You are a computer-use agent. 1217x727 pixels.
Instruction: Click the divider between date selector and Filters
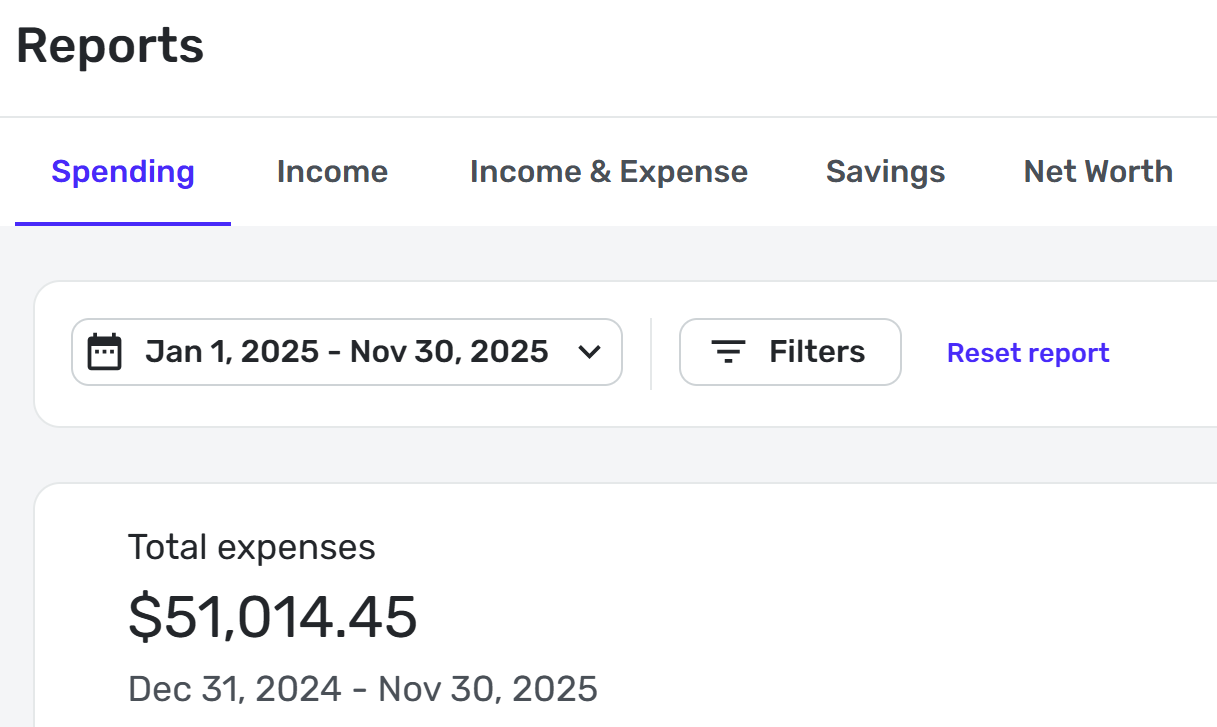tap(651, 353)
